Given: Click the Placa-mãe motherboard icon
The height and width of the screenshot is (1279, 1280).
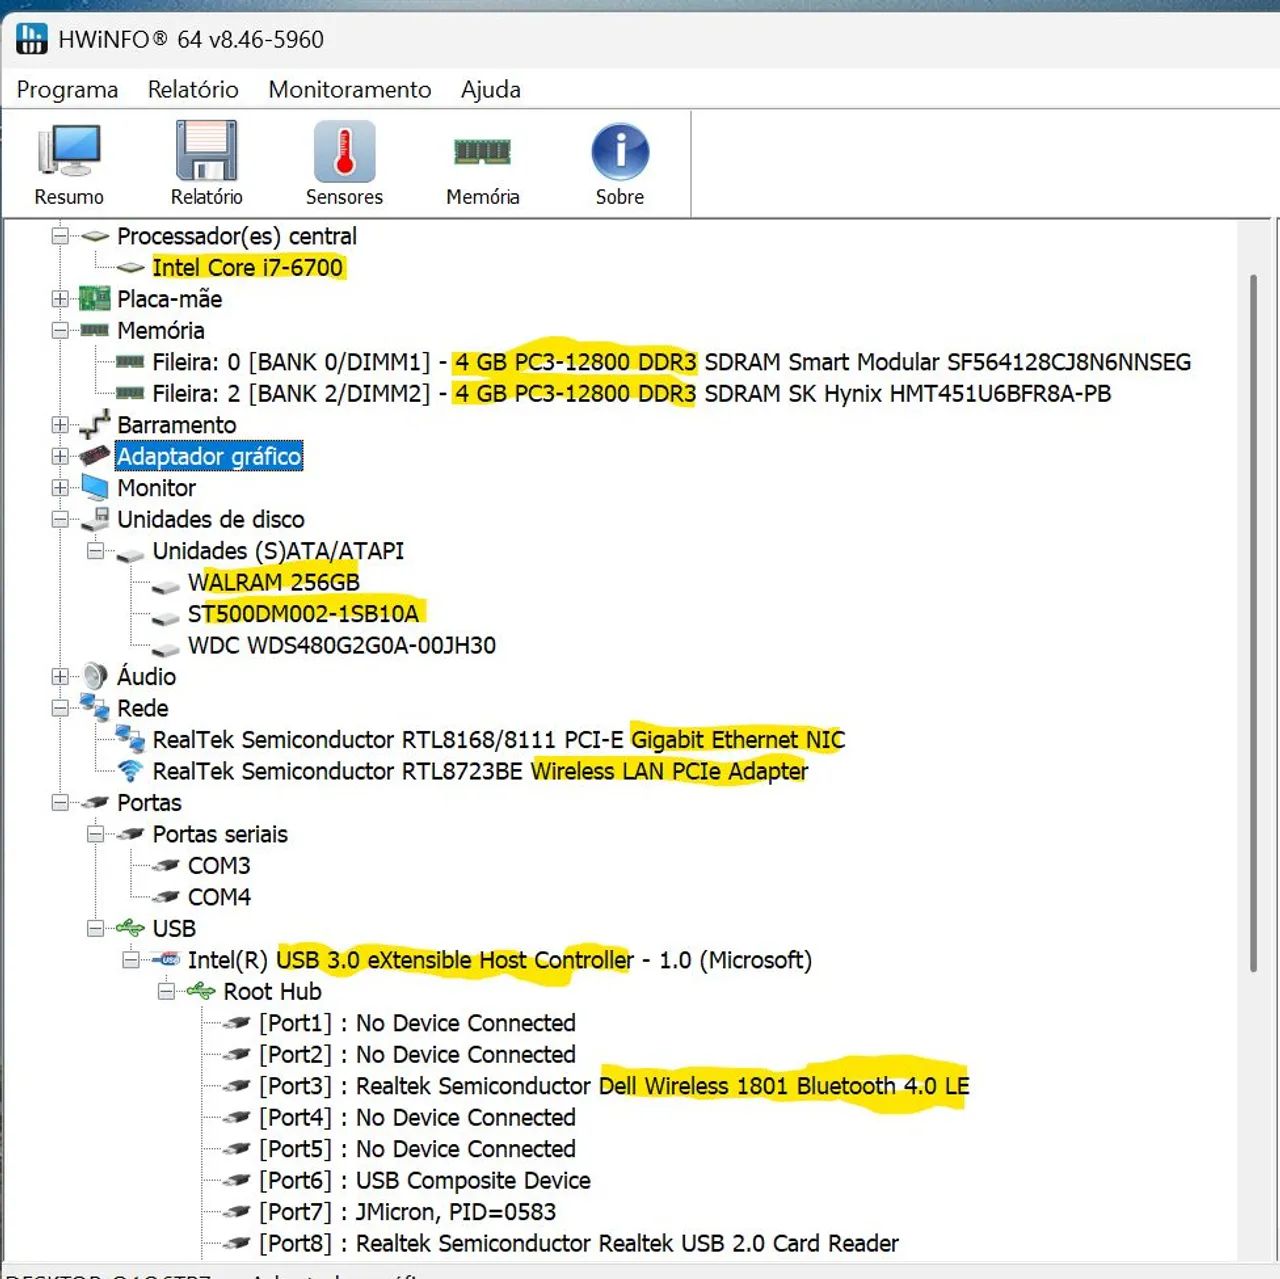Looking at the screenshot, I should (x=94, y=298).
